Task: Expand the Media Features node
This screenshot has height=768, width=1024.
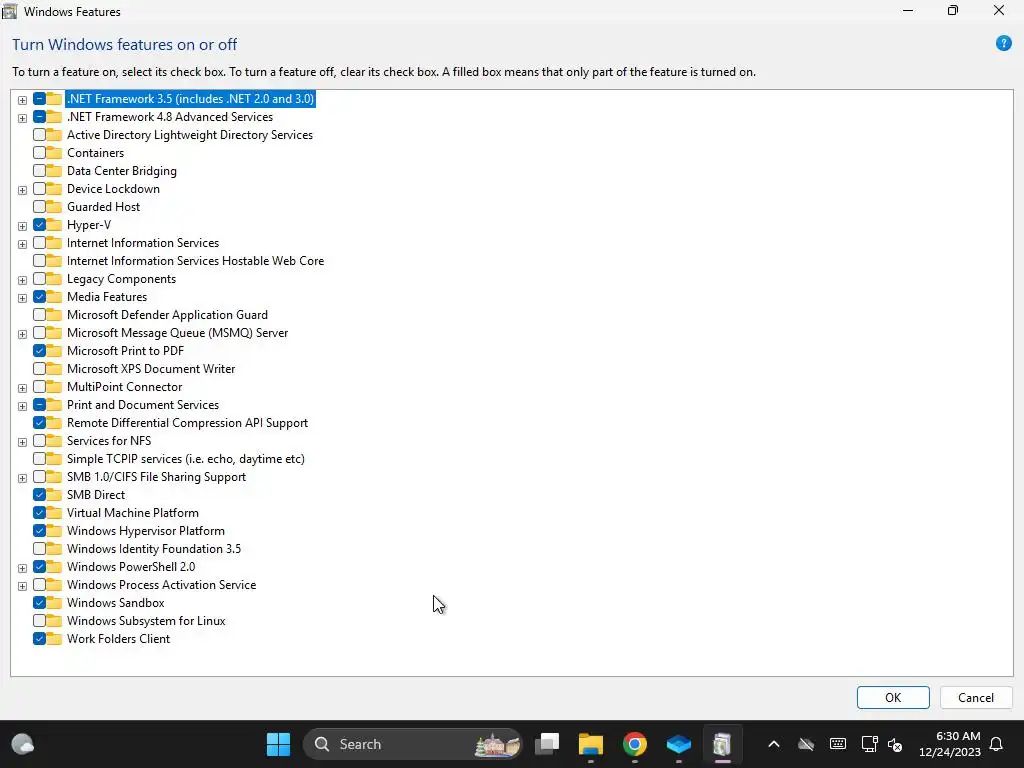Action: click(22, 298)
